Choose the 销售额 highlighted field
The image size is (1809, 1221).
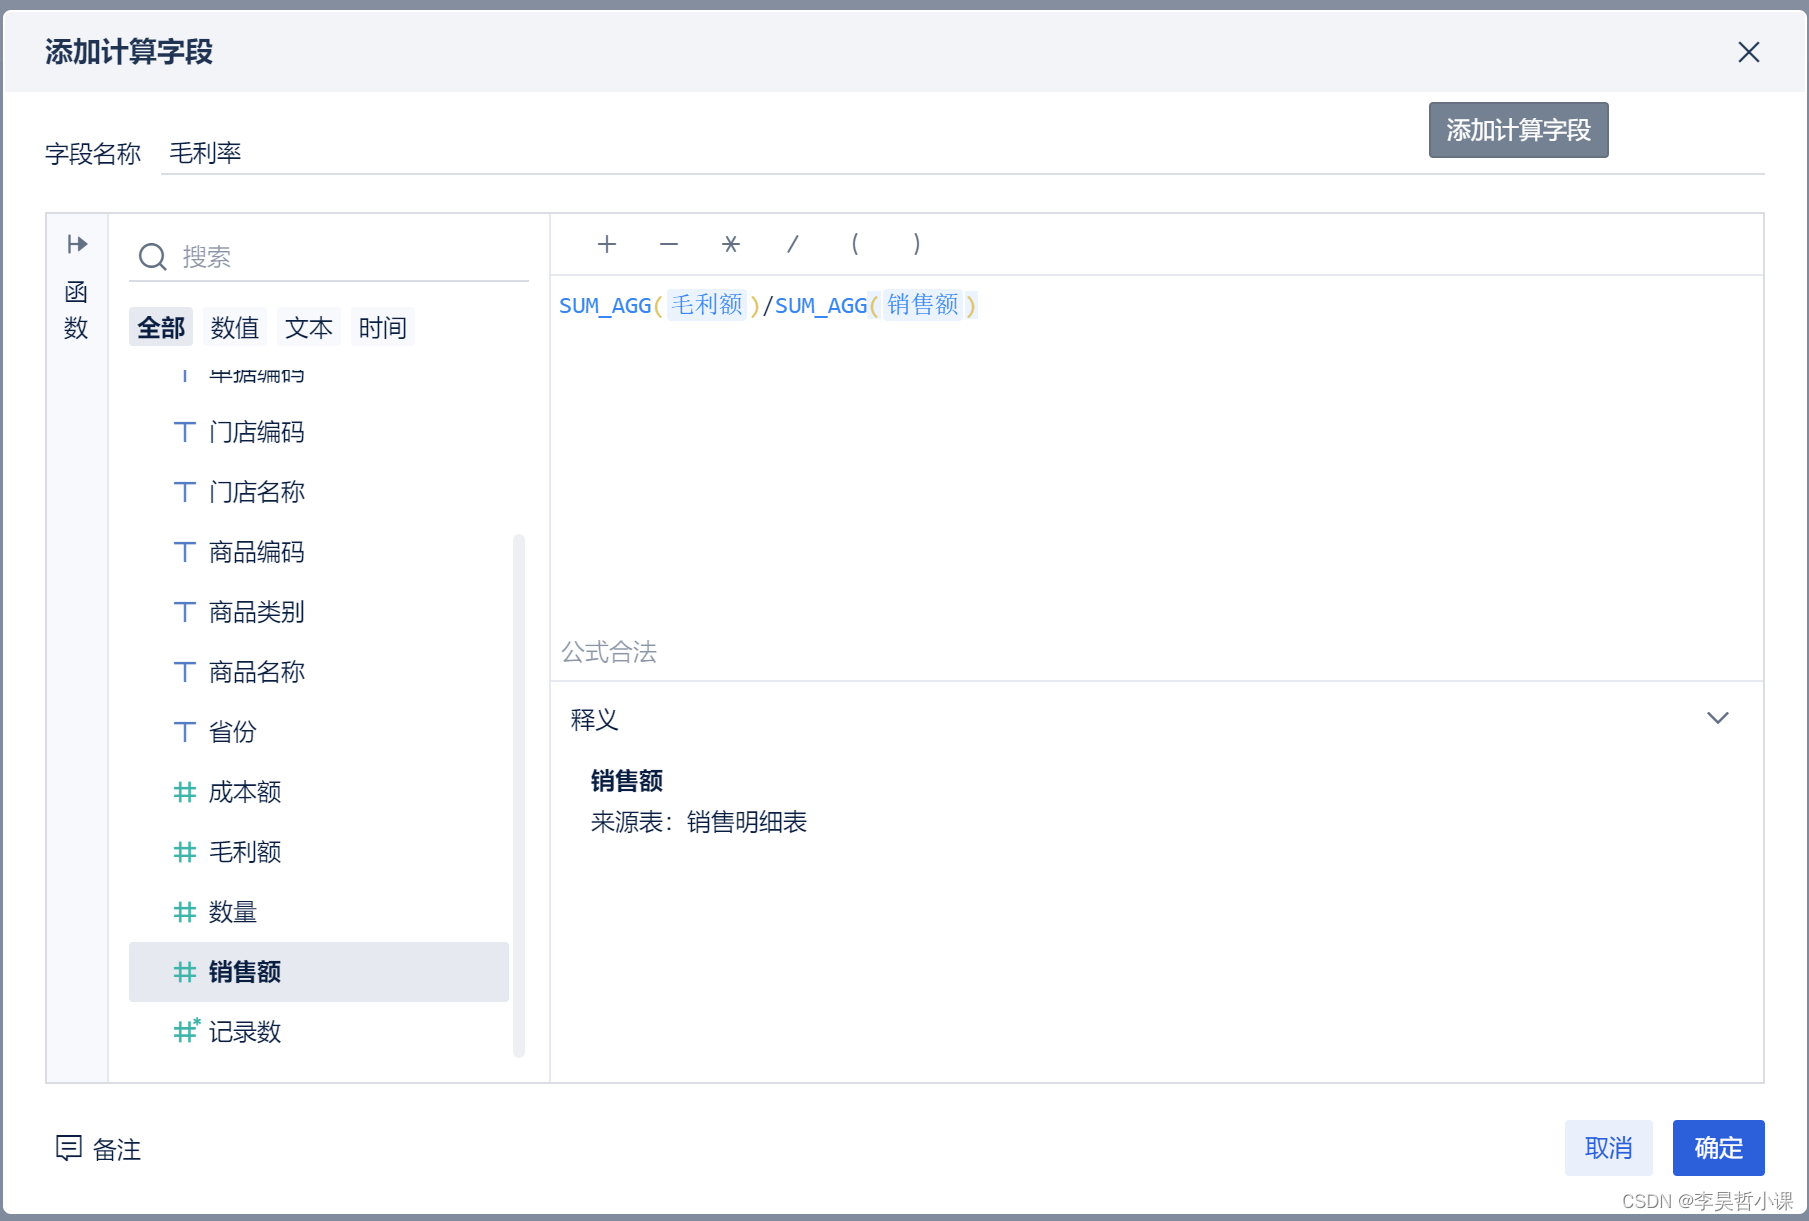[x=319, y=972]
